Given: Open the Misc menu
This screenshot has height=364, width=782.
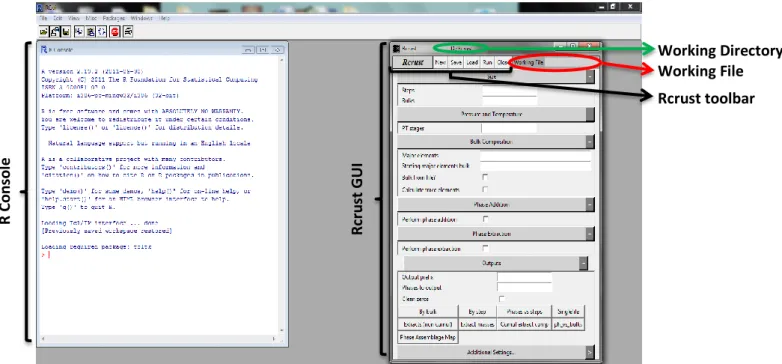Looking at the screenshot, I should (x=91, y=18).
